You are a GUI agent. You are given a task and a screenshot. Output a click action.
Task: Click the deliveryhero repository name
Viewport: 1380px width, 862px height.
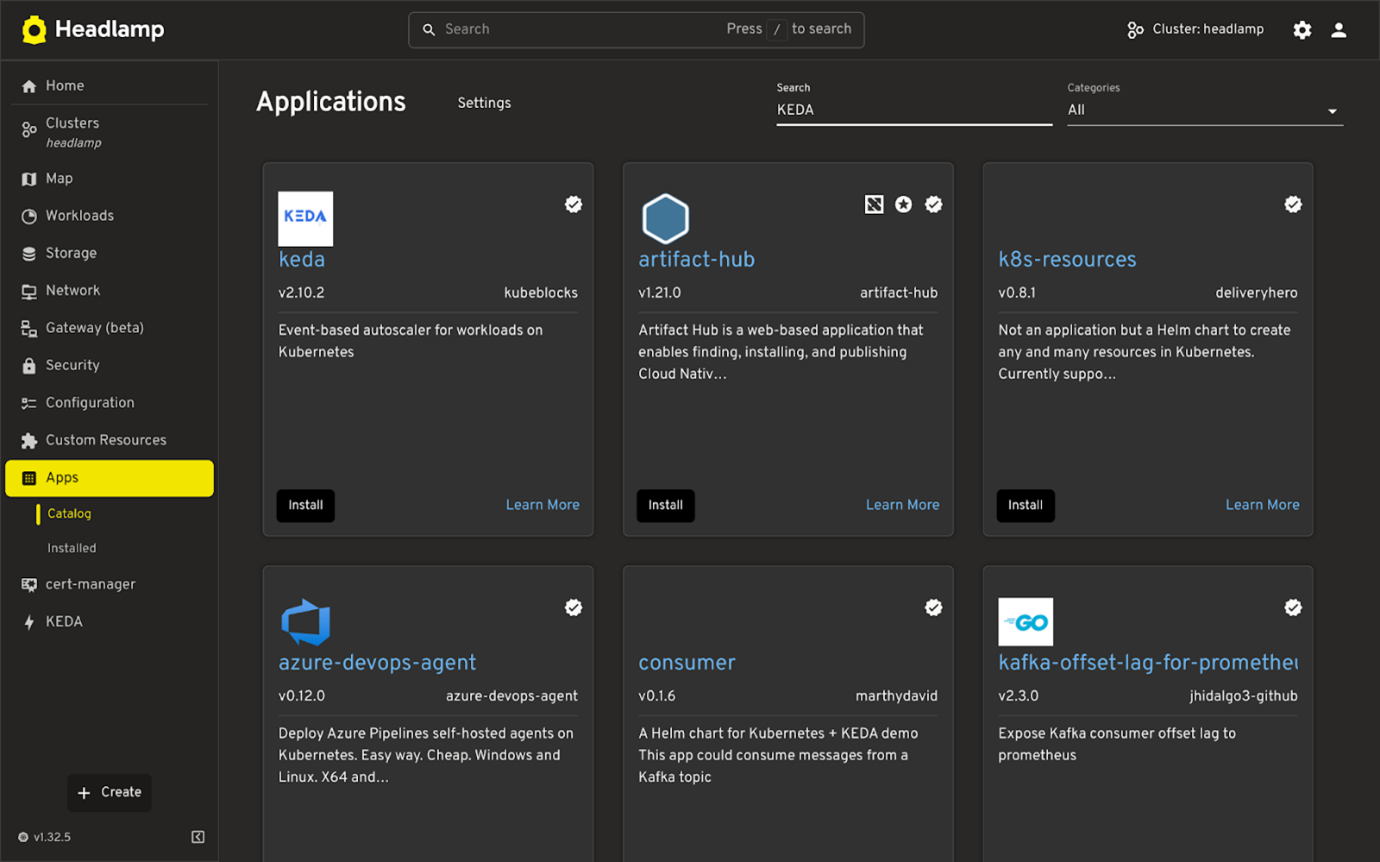tap(1257, 293)
